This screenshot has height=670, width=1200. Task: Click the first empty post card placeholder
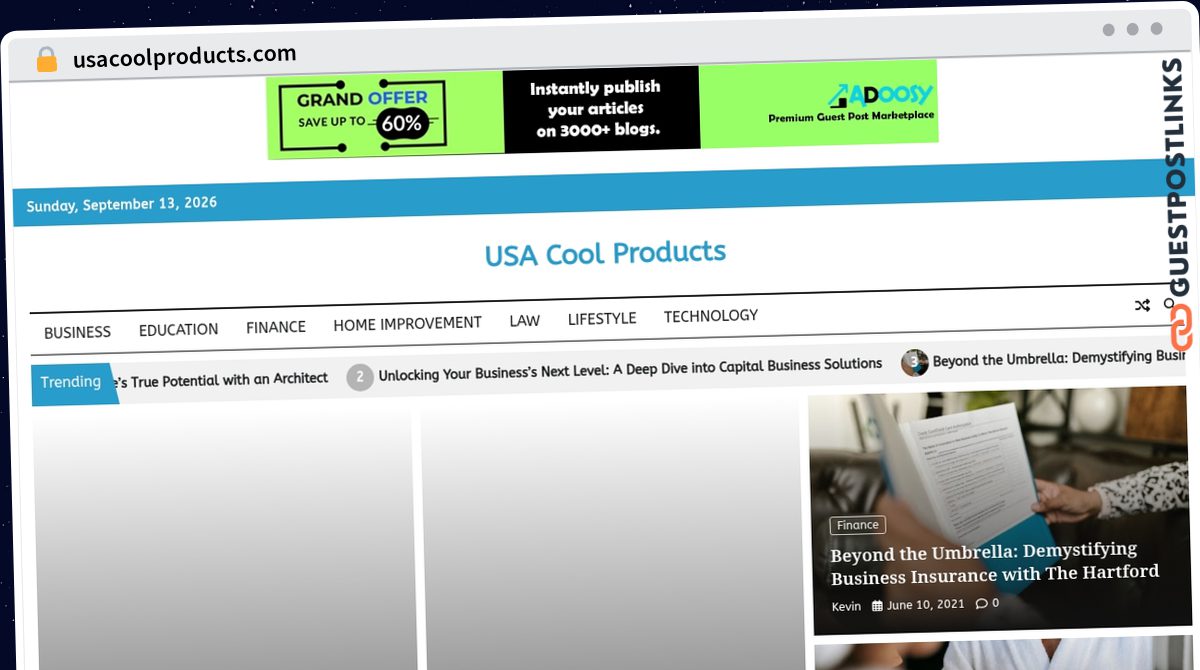225,540
